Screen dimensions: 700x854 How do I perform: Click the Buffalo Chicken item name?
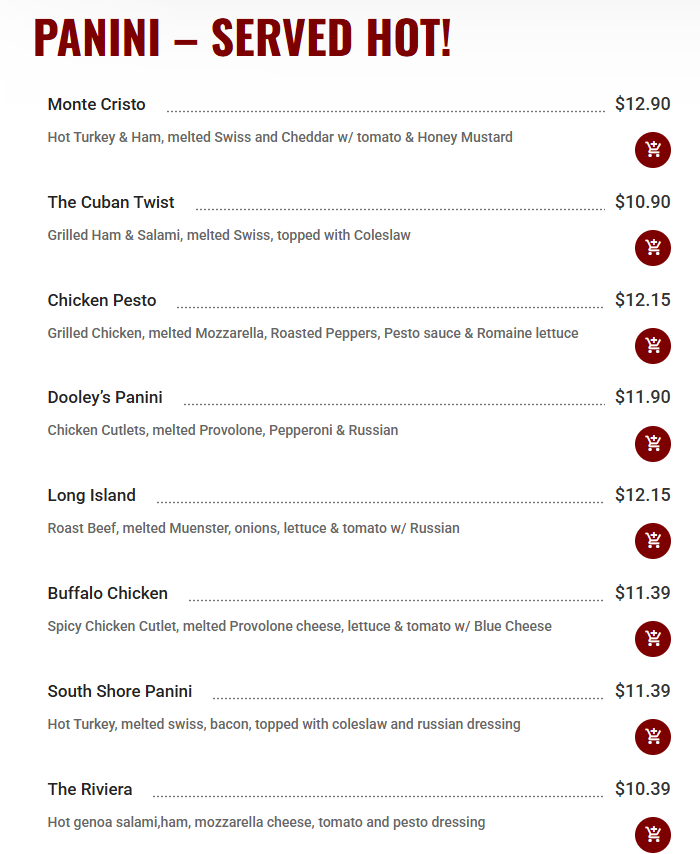click(x=107, y=593)
